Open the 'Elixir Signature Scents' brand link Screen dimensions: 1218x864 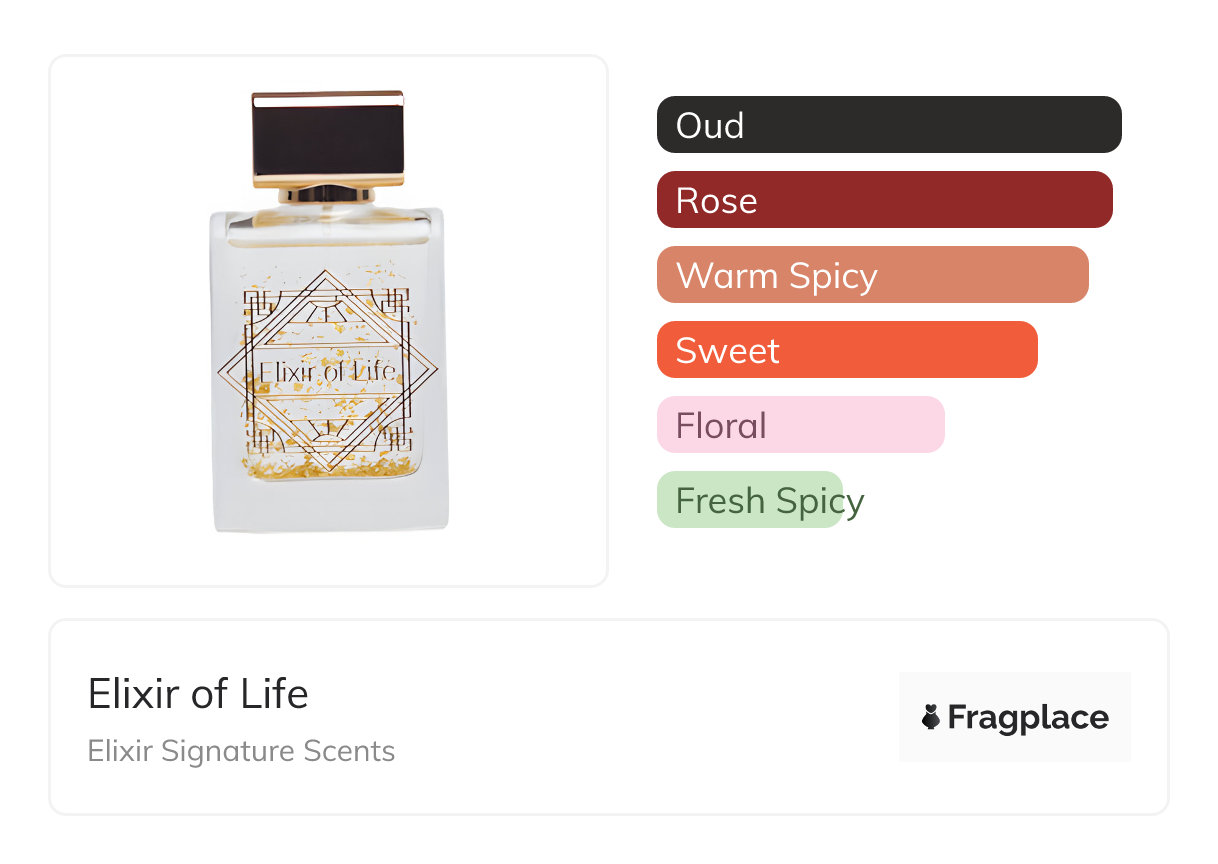pos(241,751)
